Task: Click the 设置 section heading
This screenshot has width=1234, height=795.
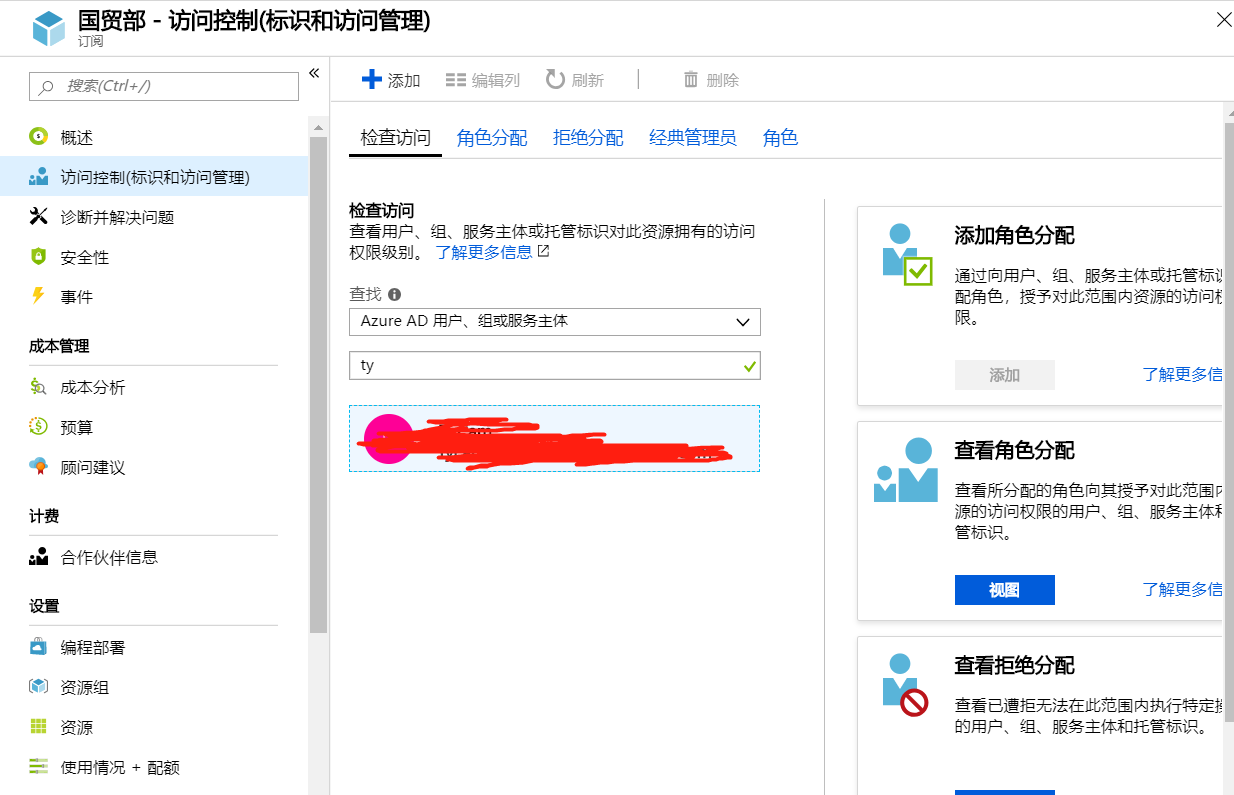Action: pos(44,606)
